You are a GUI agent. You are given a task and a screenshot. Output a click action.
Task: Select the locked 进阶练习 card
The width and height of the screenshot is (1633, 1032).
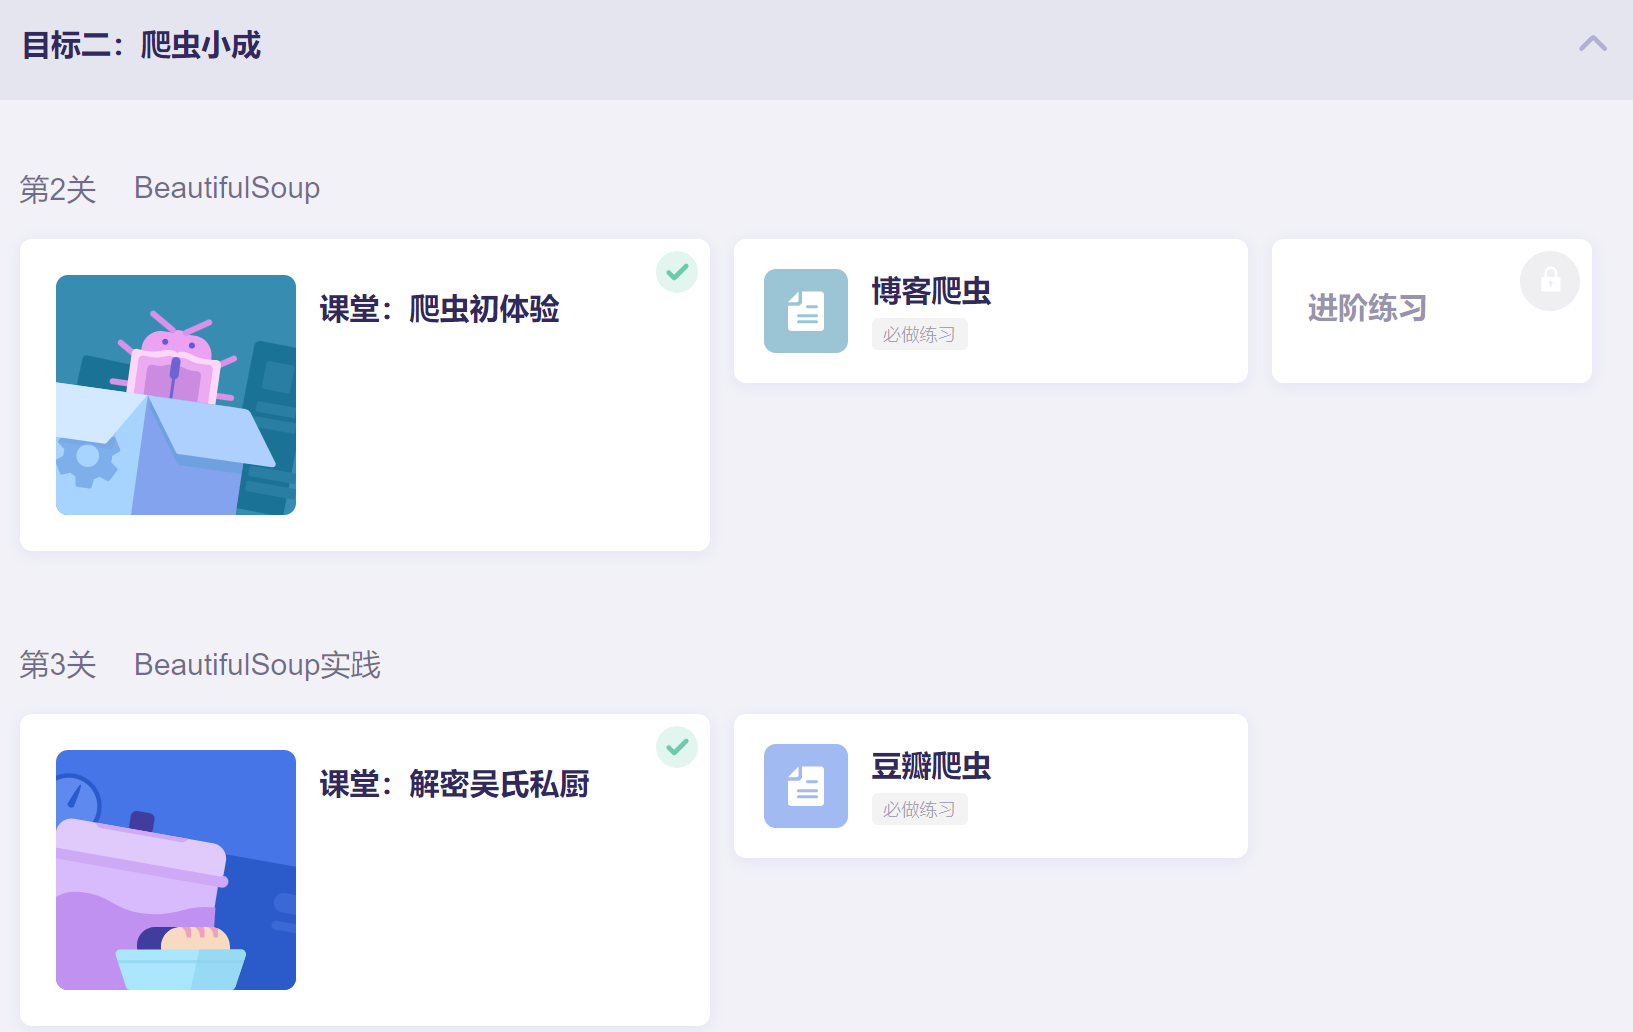pyautogui.click(x=1432, y=311)
